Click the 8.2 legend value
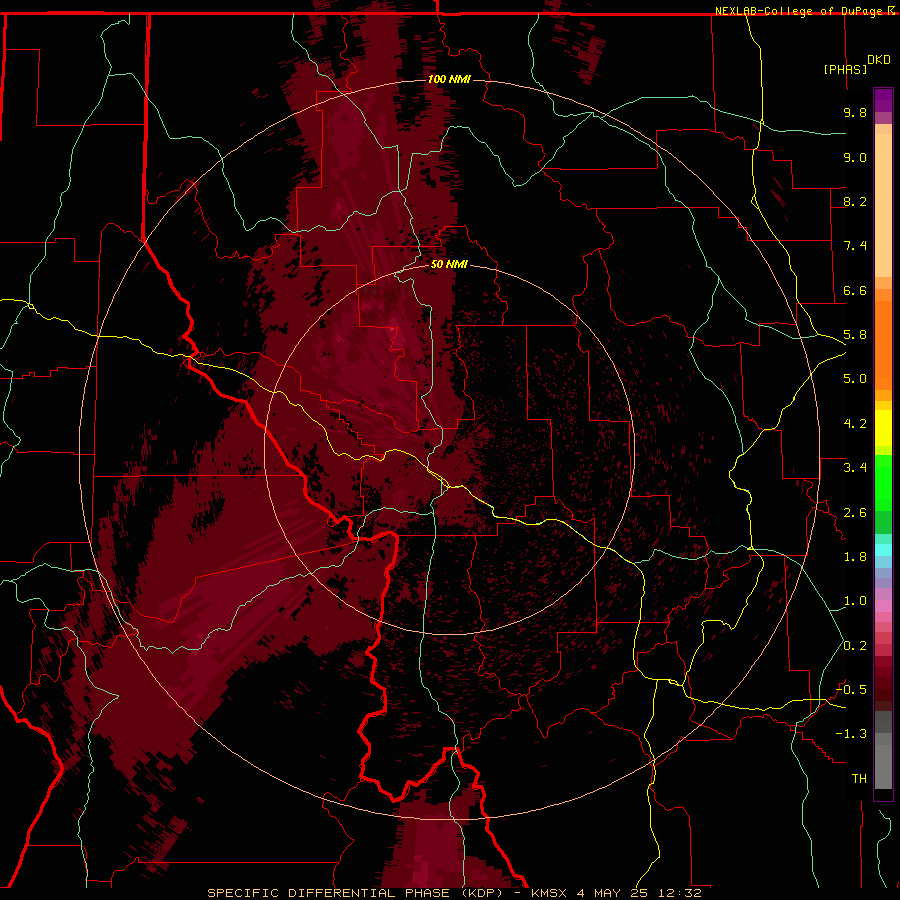Screen dimensions: 900x900 coord(855,202)
